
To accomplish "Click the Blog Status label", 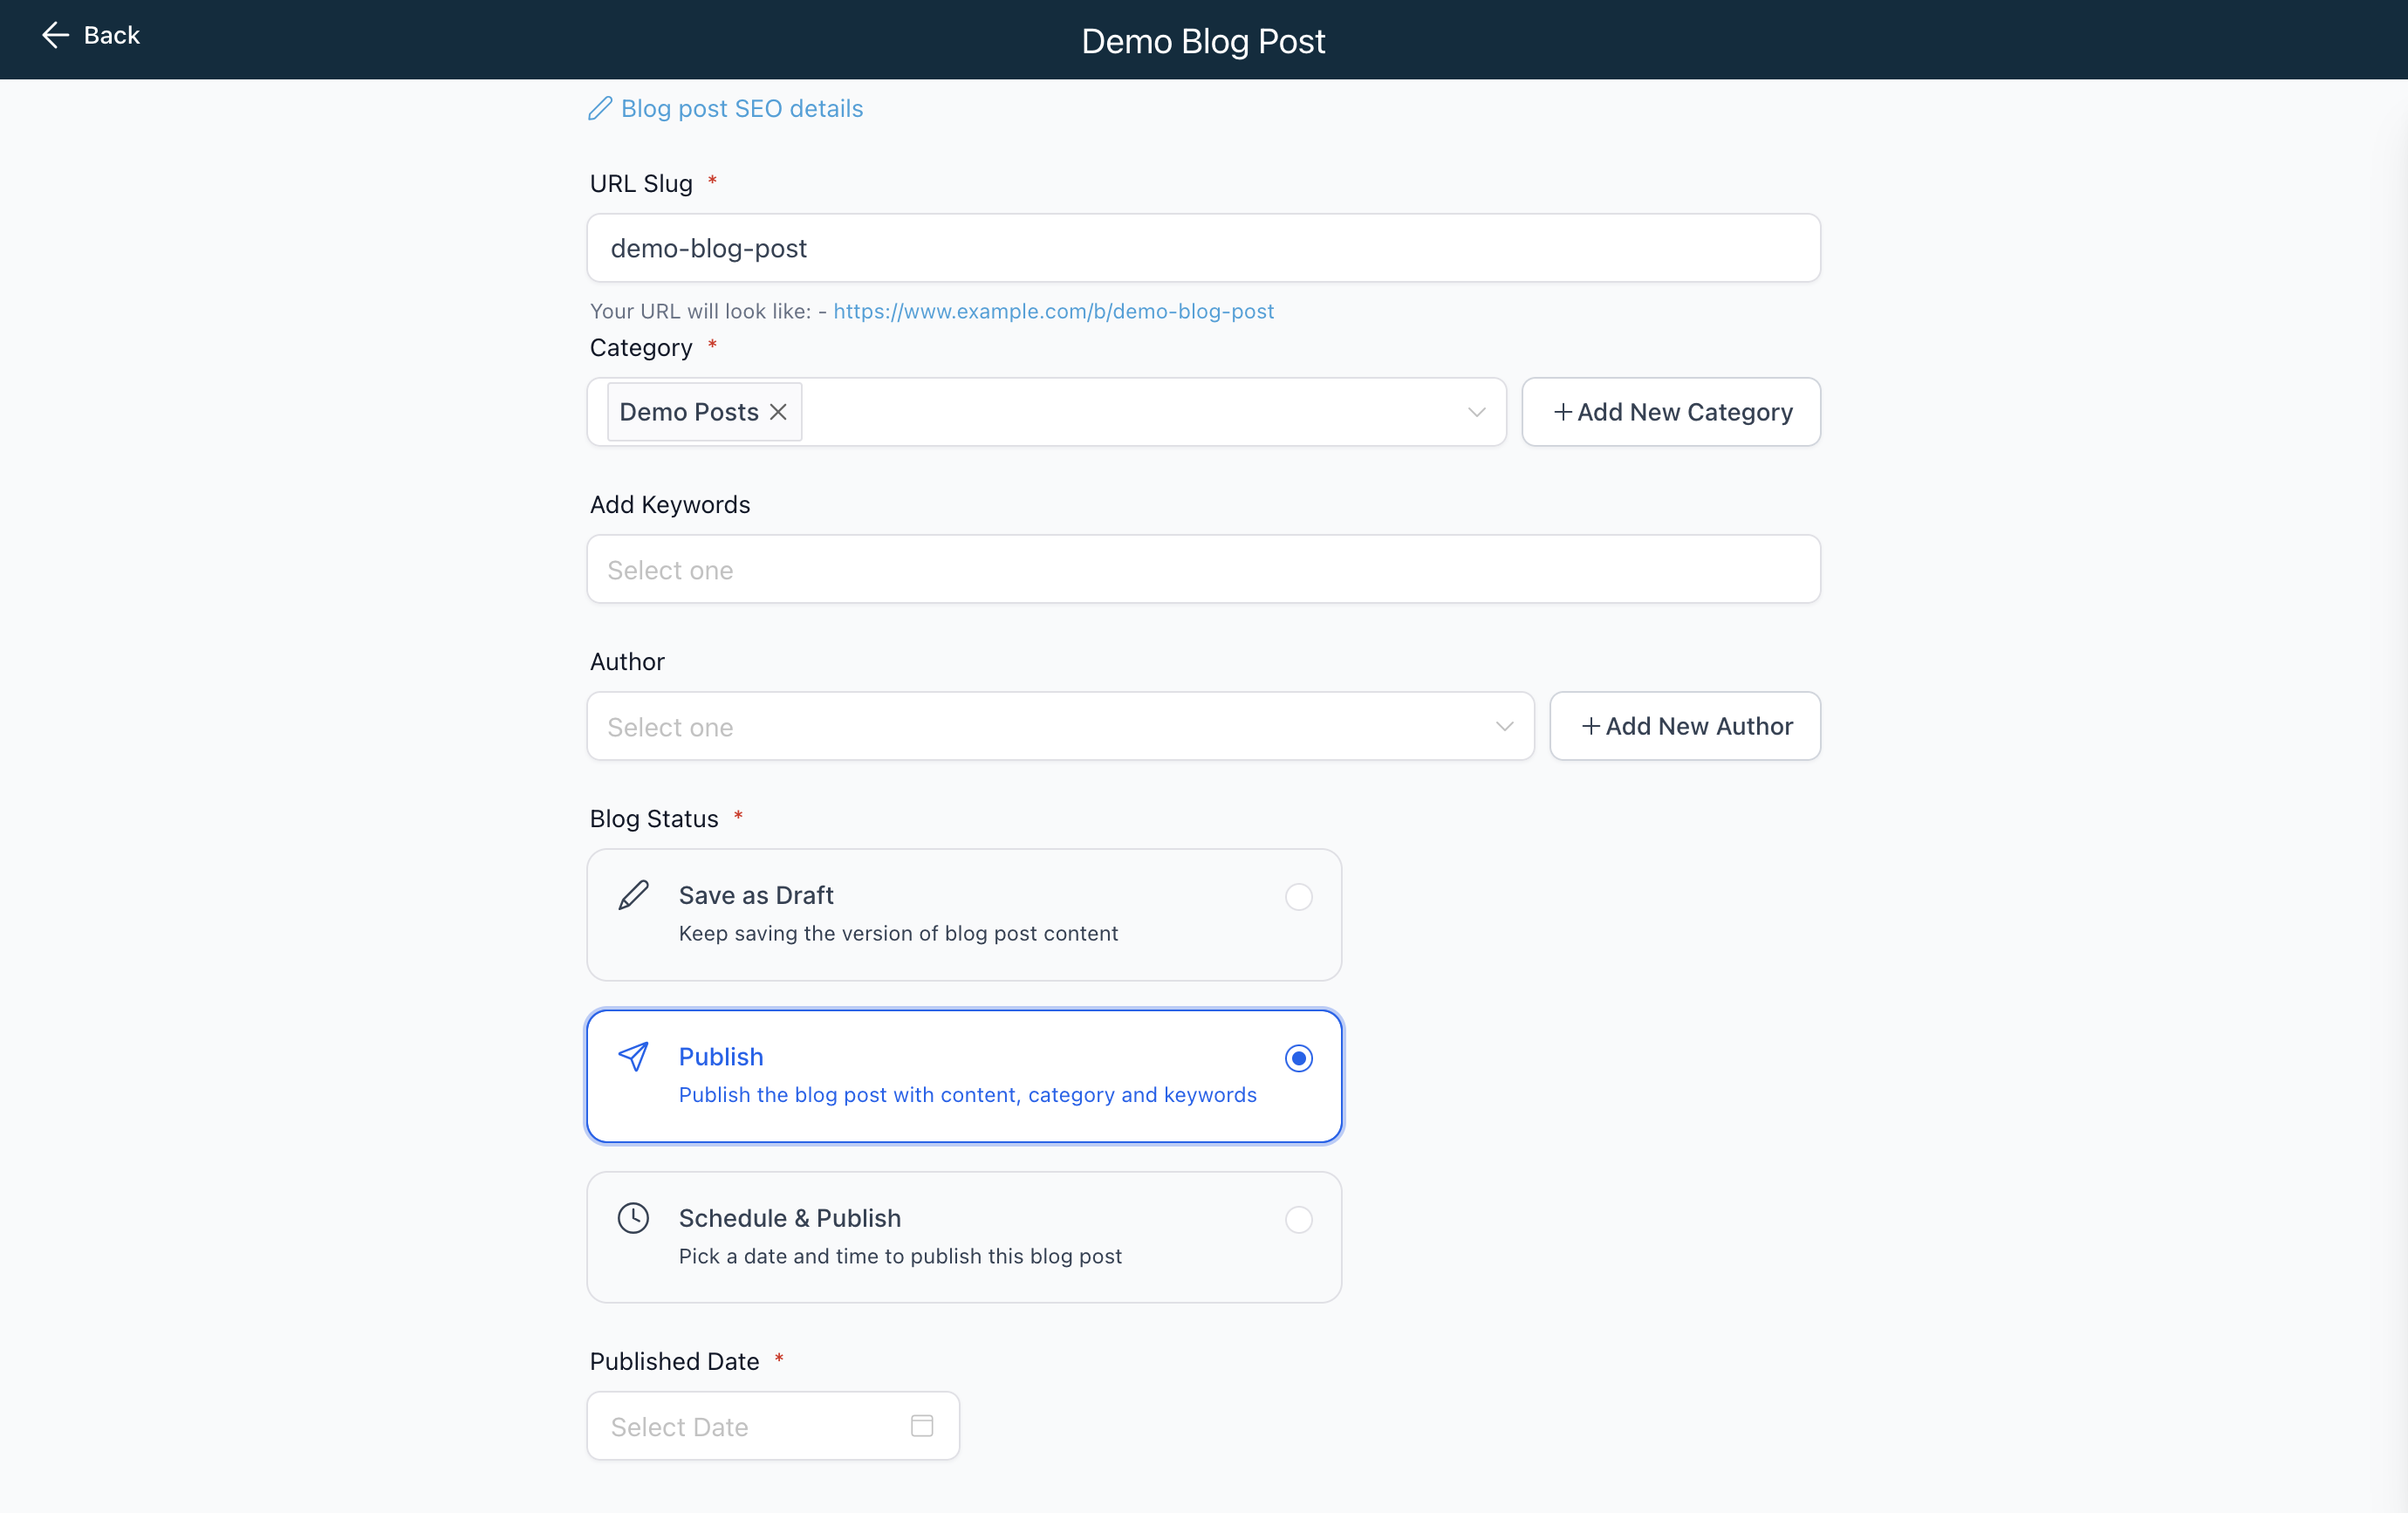I will point(654,819).
